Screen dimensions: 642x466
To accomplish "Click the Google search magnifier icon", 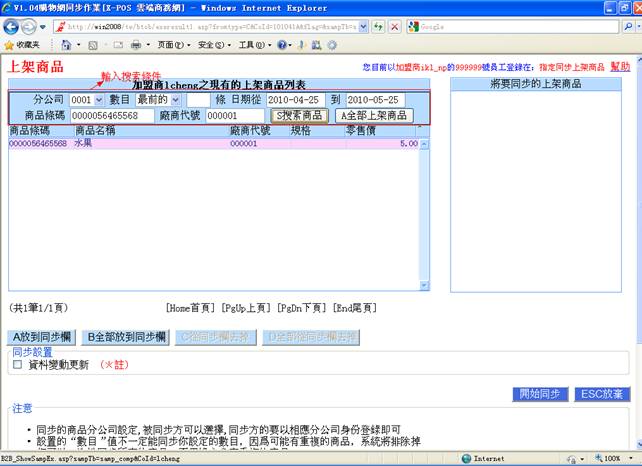I will tap(628, 26).
